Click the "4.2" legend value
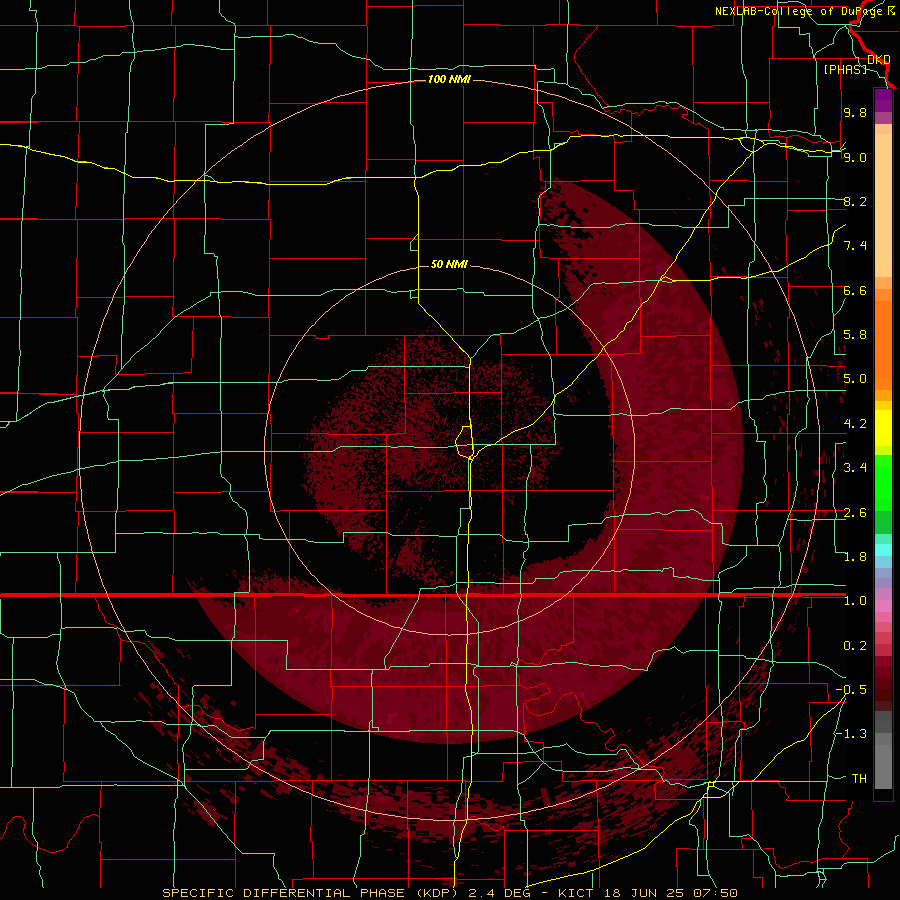Viewport: 900px width, 900px height. tap(855, 424)
